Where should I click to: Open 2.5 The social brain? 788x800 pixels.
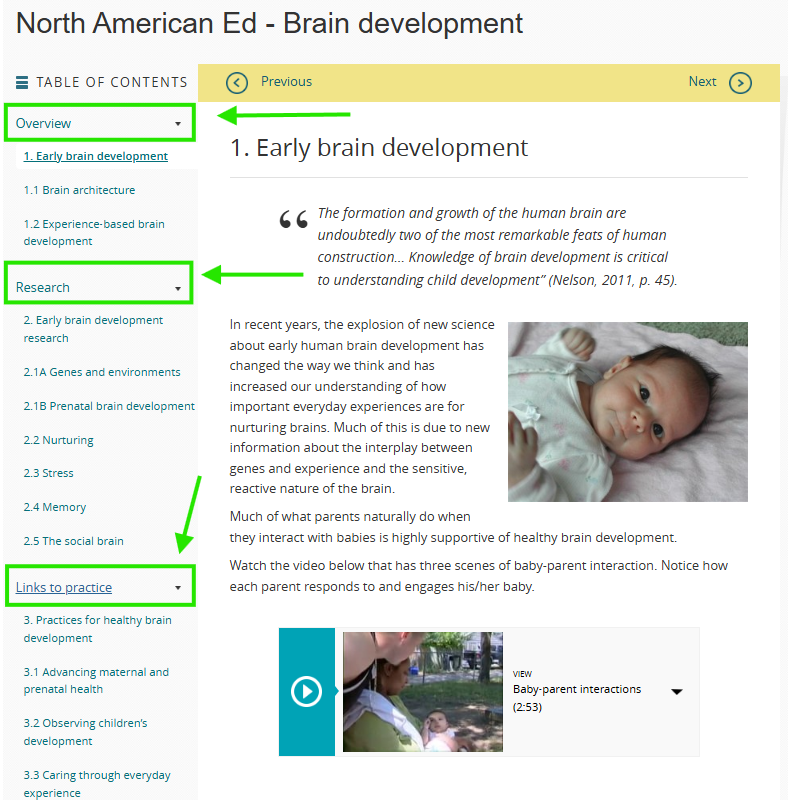coord(73,541)
